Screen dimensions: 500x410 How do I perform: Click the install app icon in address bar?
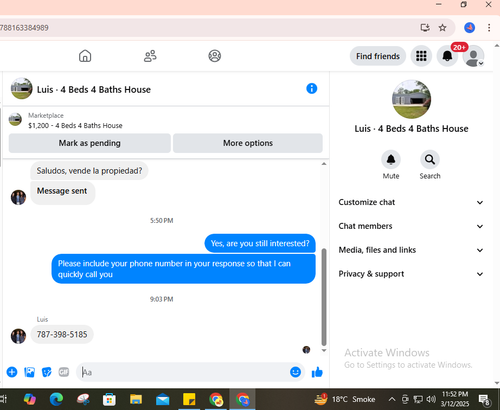(x=425, y=28)
